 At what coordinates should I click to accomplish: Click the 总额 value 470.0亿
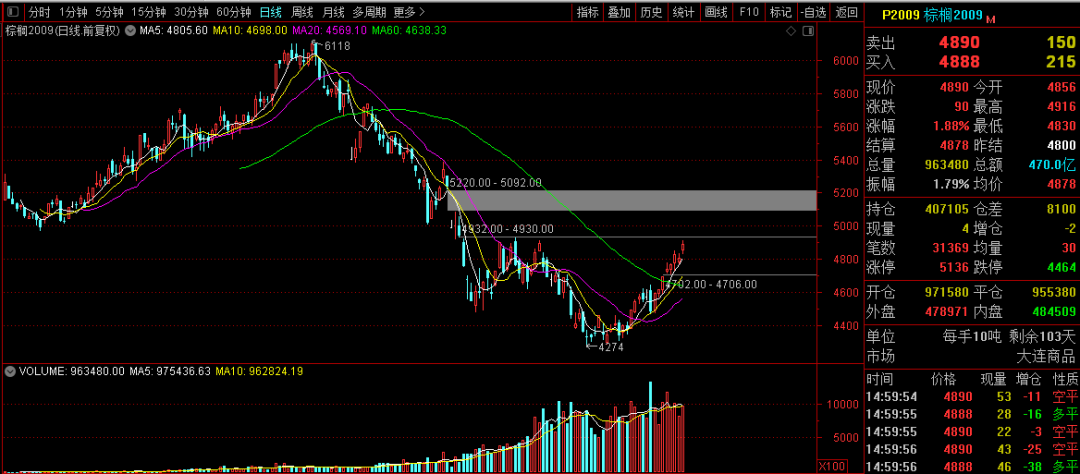(x=1052, y=165)
